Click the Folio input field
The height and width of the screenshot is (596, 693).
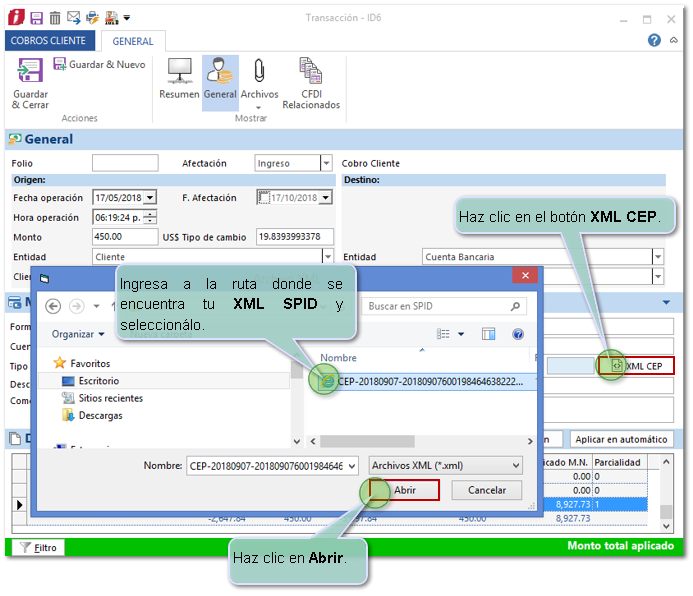coord(125,163)
